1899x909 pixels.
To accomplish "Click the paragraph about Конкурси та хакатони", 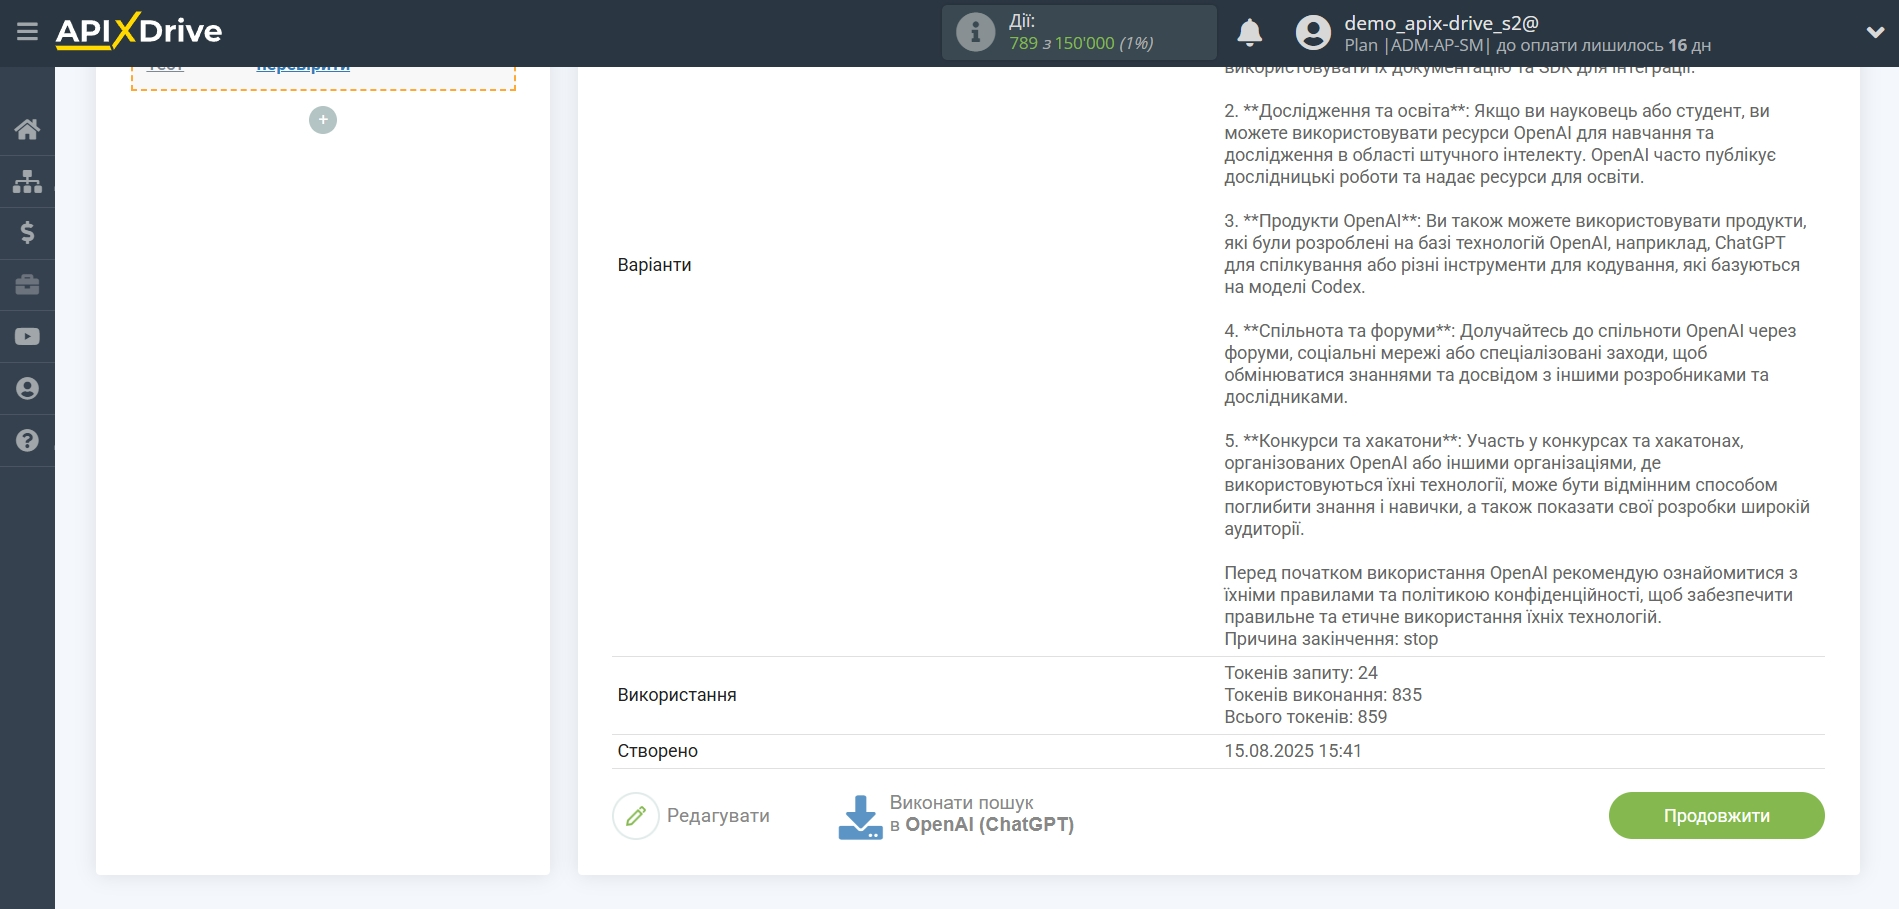I will pyautogui.click(x=1516, y=485).
